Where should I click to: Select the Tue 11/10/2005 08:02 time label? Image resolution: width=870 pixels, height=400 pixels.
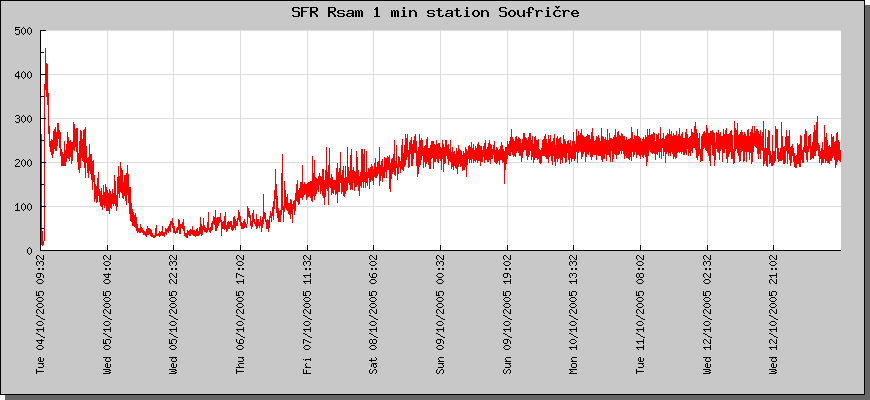[x=641, y=313]
